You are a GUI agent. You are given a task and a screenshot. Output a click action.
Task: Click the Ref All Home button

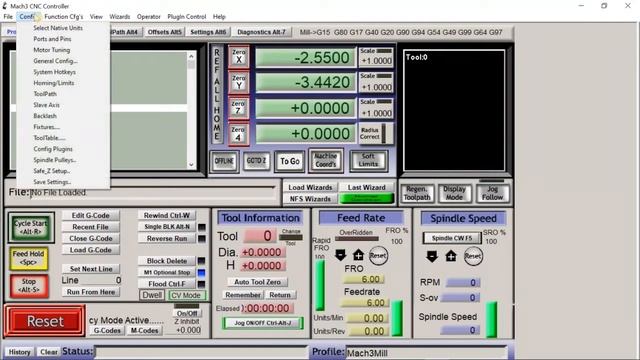(x=217, y=95)
